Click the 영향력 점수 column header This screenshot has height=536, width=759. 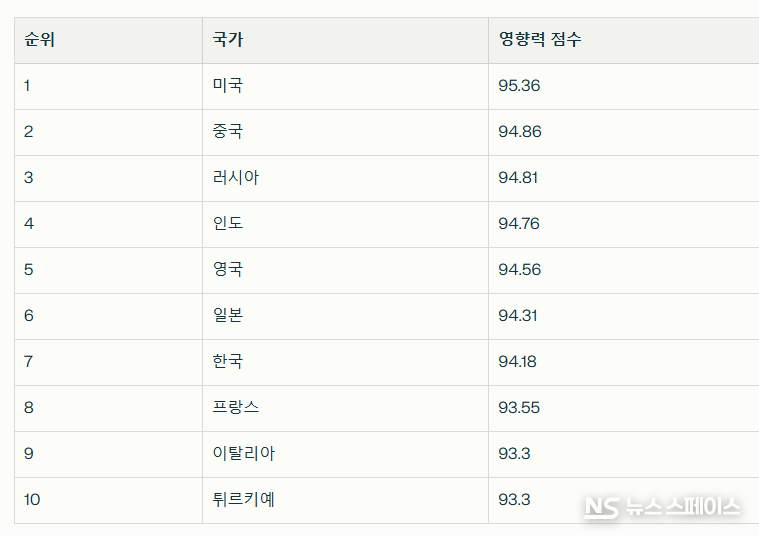(x=539, y=40)
